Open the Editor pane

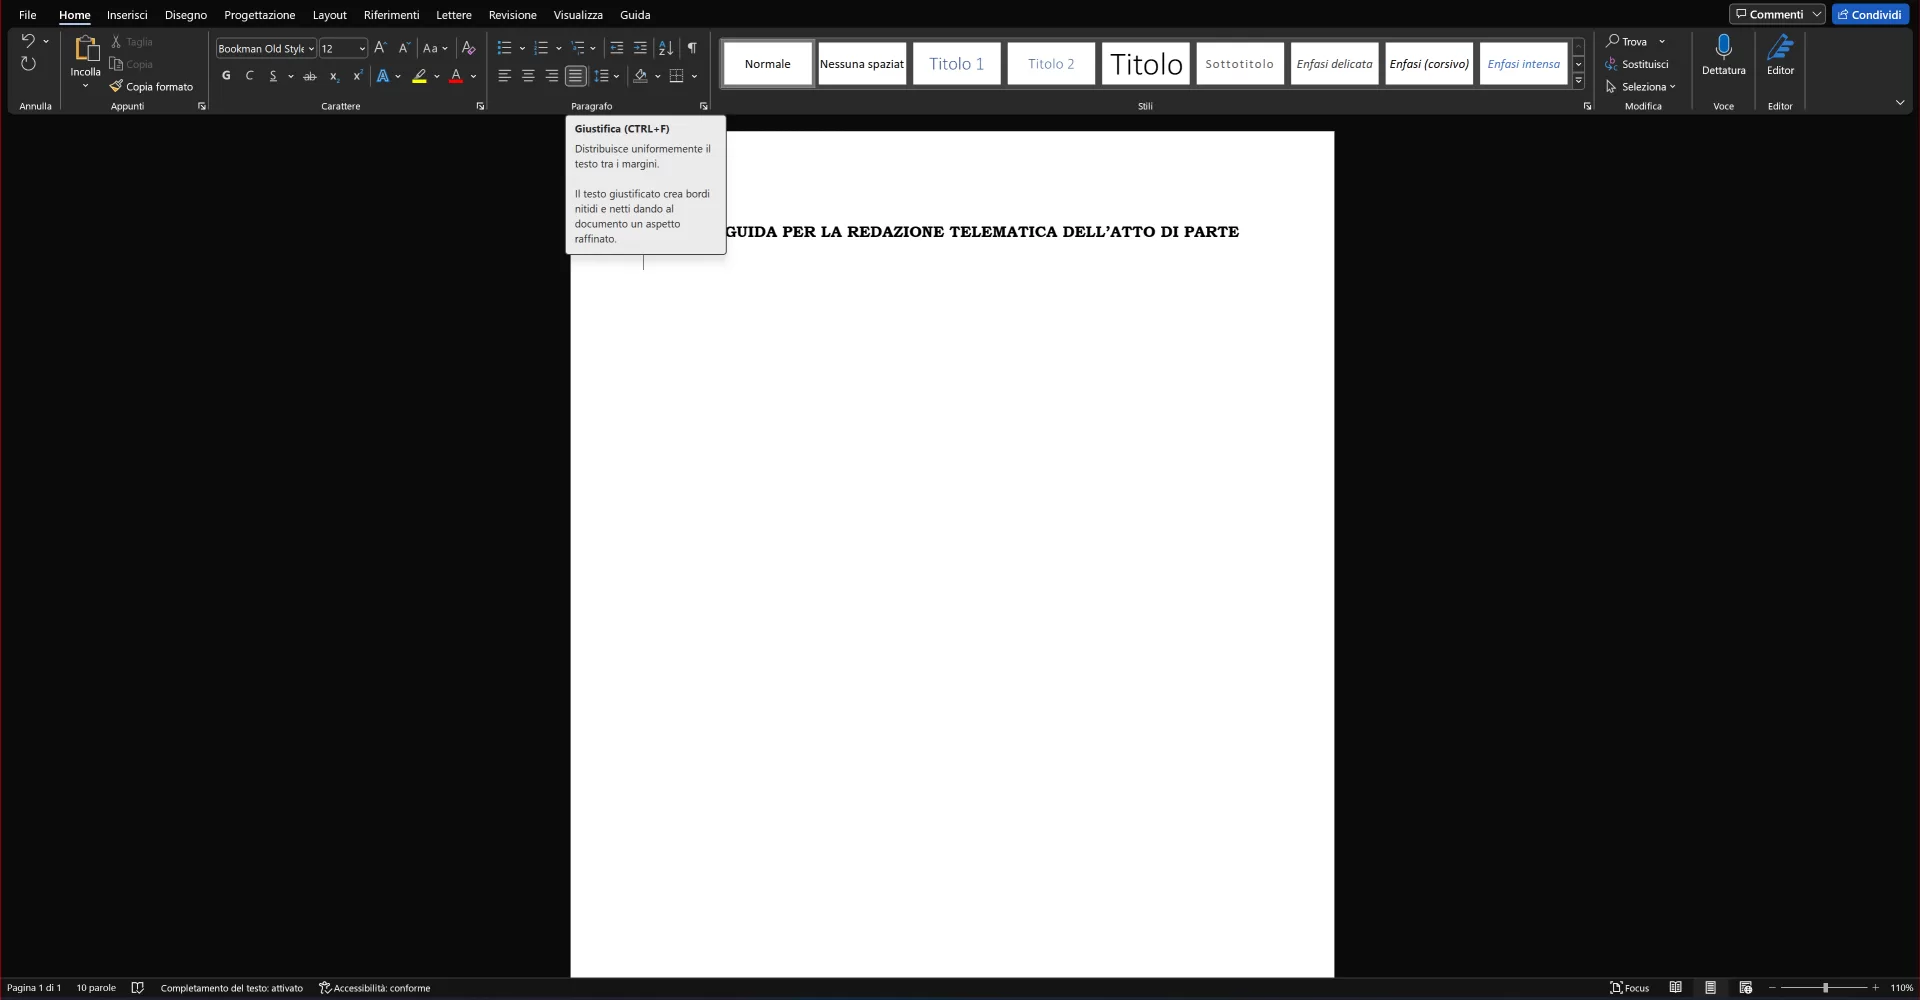tap(1780, 55)
